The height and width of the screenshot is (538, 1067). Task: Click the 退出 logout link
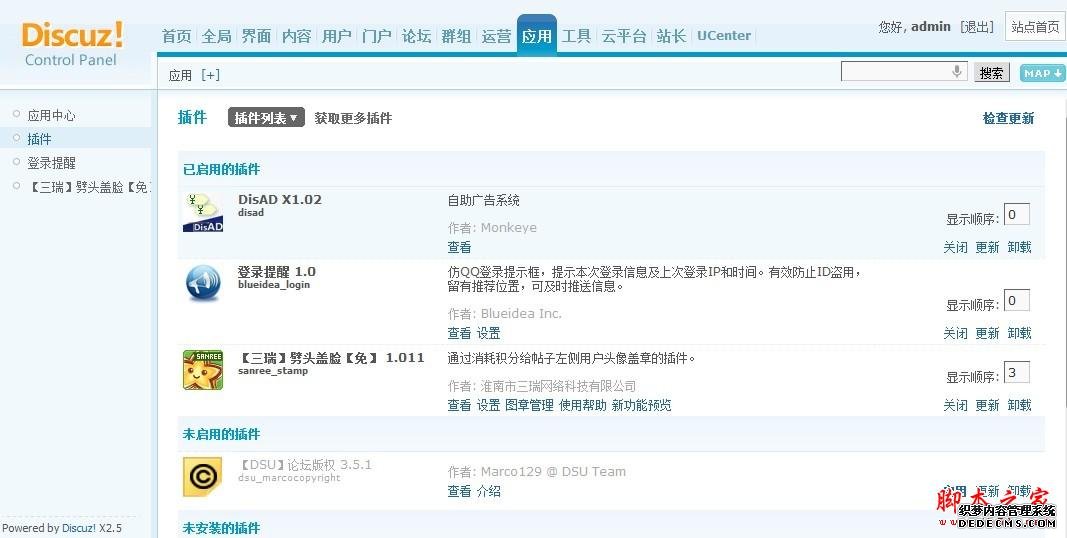coord(977,27)
